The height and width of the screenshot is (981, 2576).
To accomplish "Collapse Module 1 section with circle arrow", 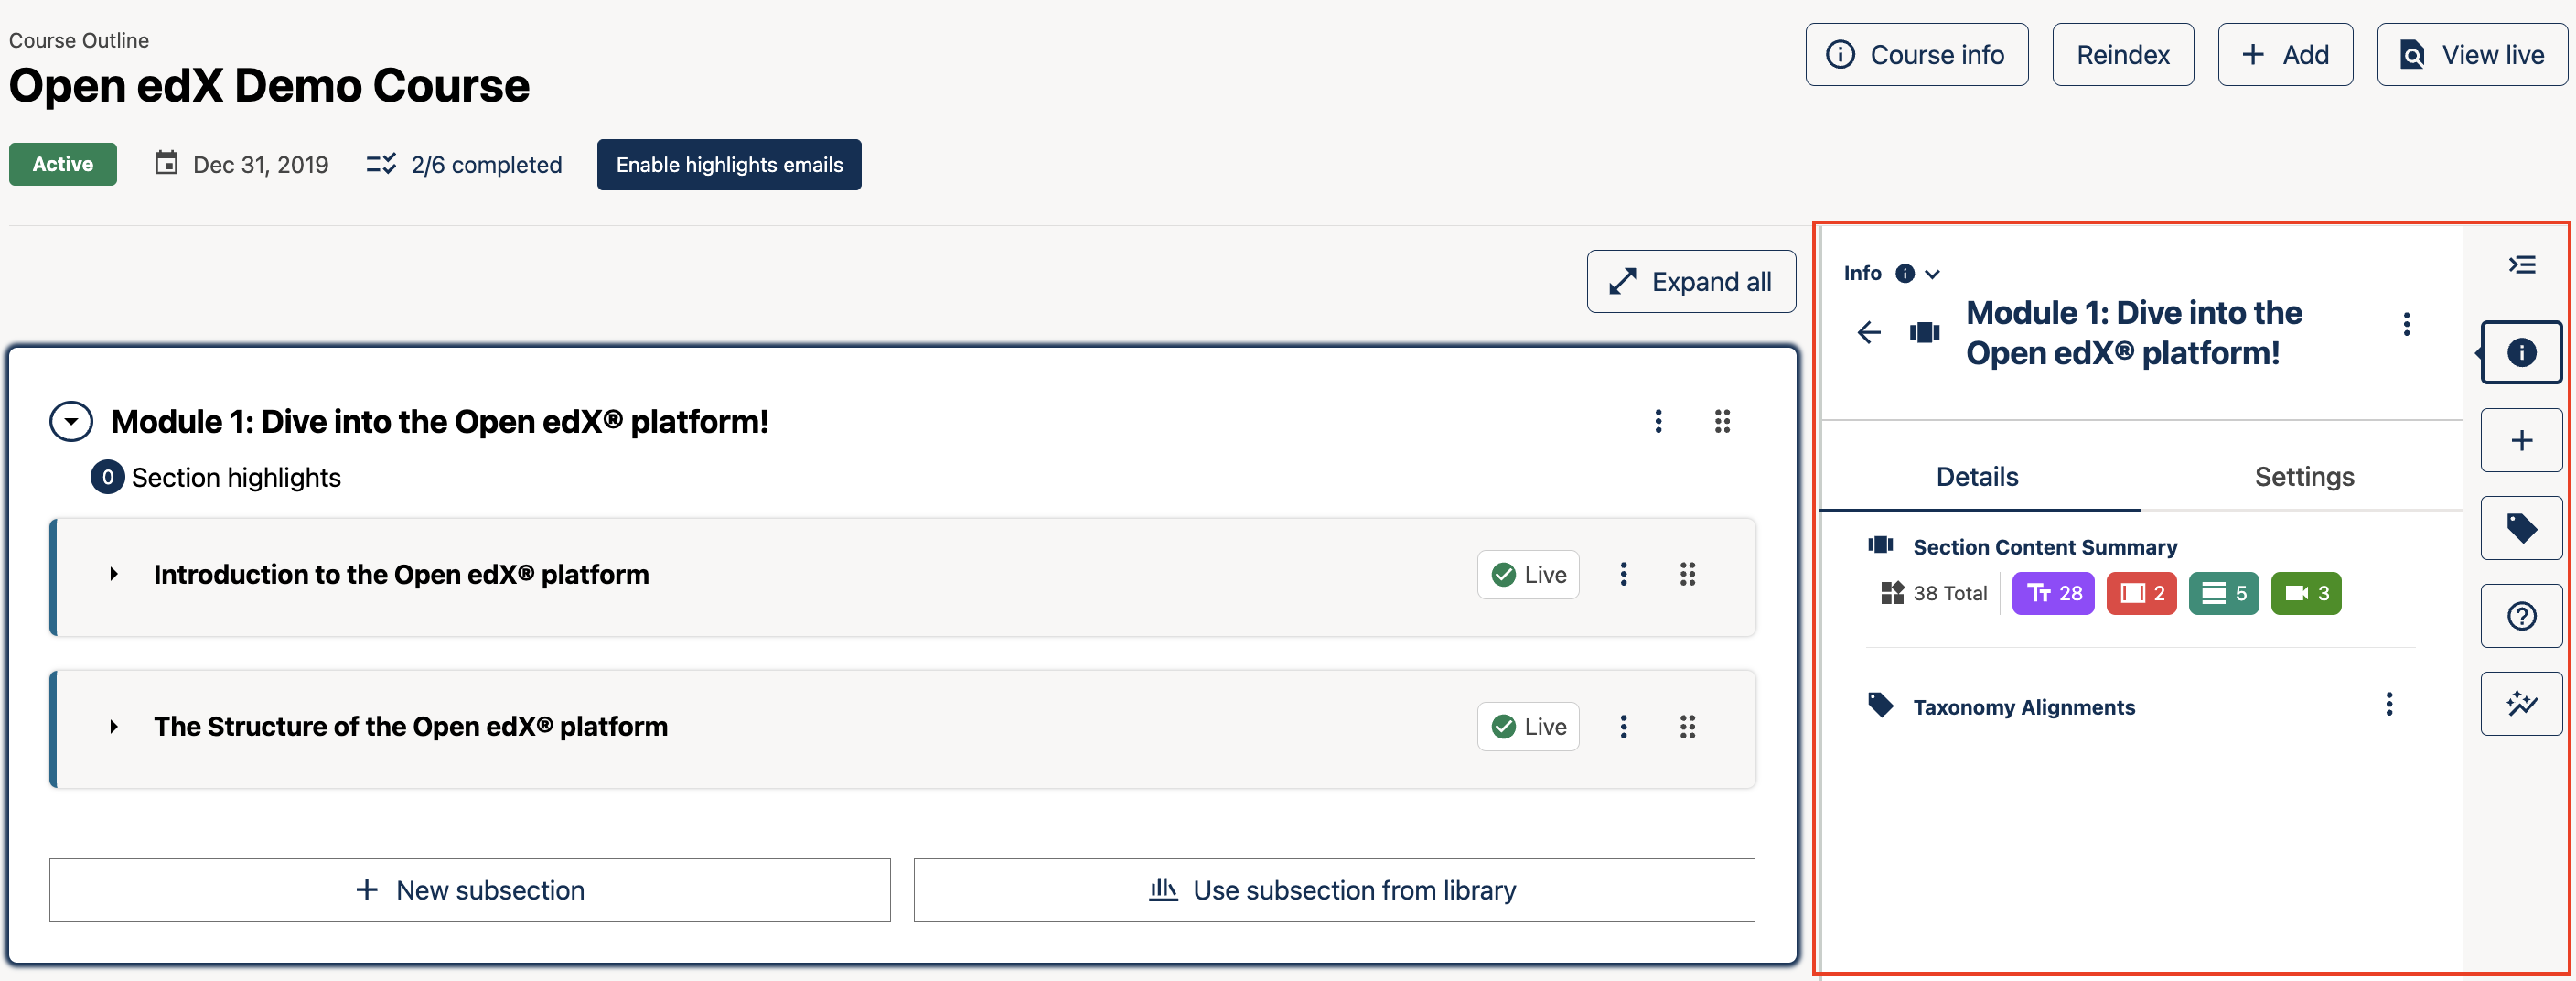I will [x=71, y=422].
